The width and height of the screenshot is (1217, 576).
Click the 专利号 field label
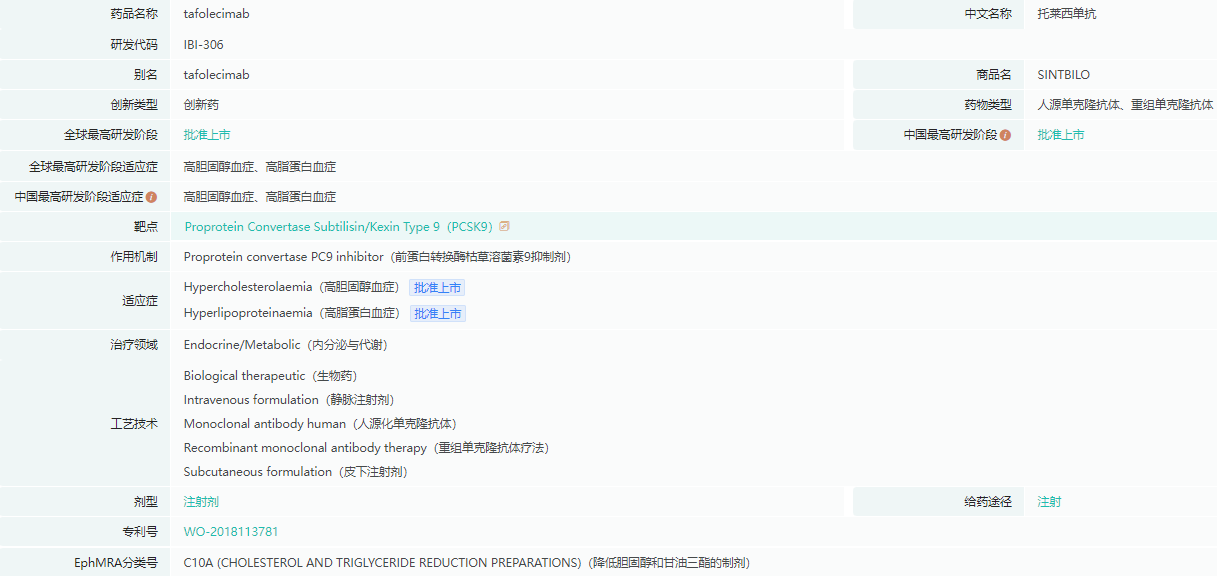click(x=140, y=532)
